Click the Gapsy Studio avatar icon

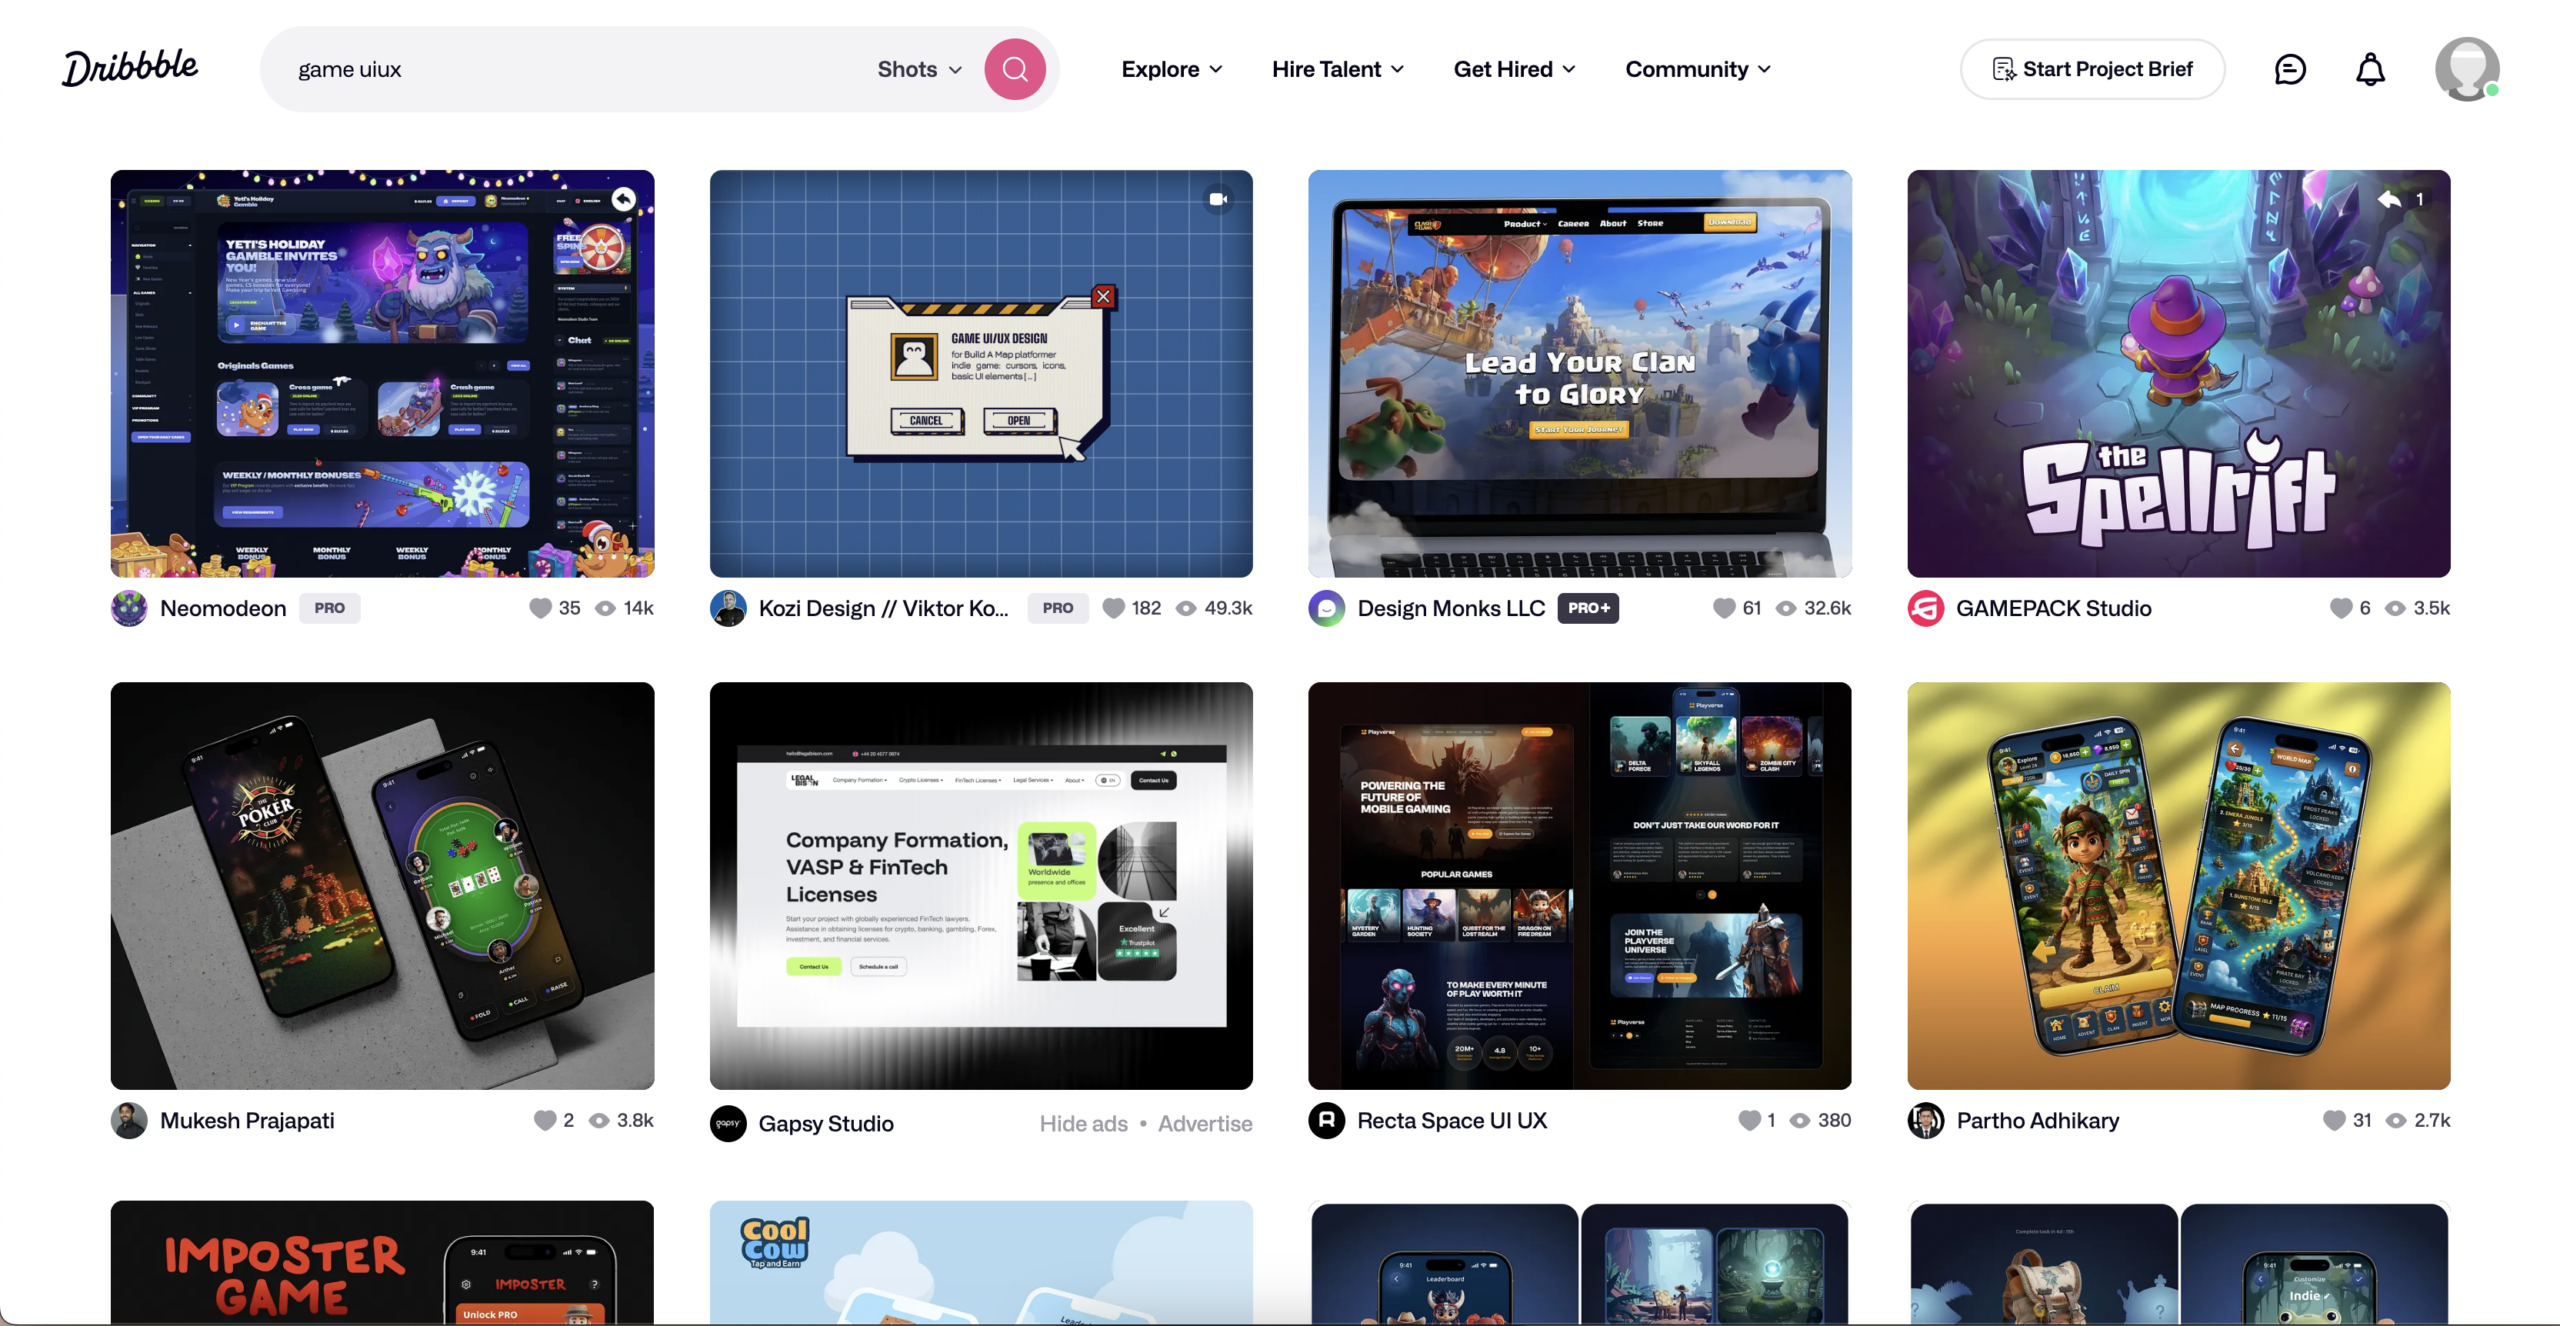click(x=728, y=1123)
